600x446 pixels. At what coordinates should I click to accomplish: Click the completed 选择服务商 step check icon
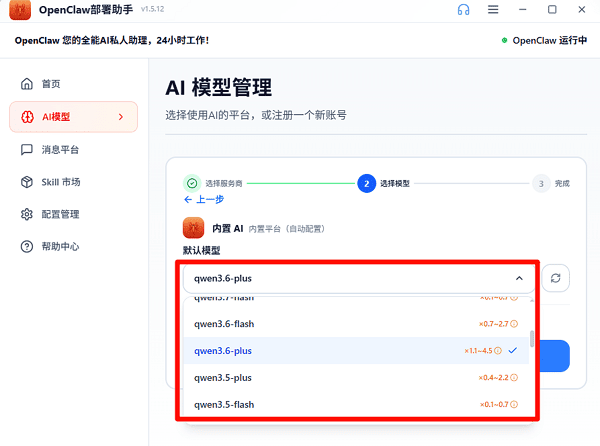pos(192,184)
